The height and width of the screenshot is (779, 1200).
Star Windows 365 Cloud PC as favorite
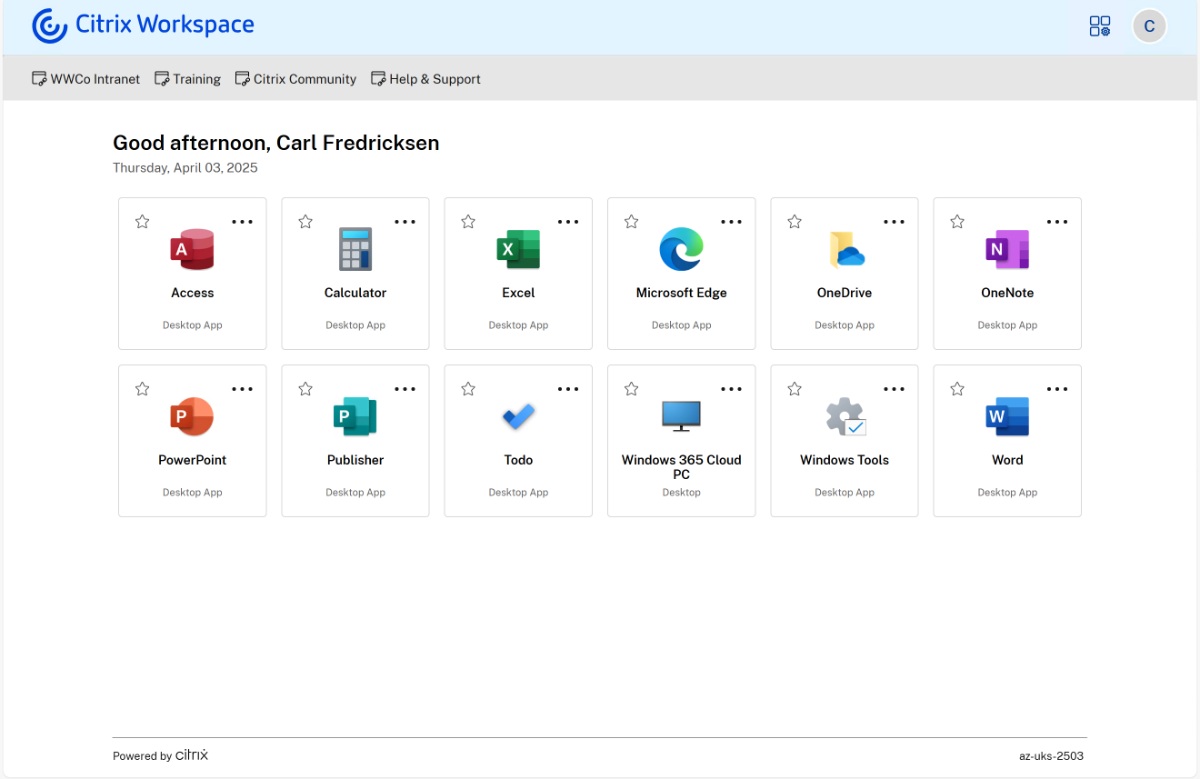coord(631,388)
